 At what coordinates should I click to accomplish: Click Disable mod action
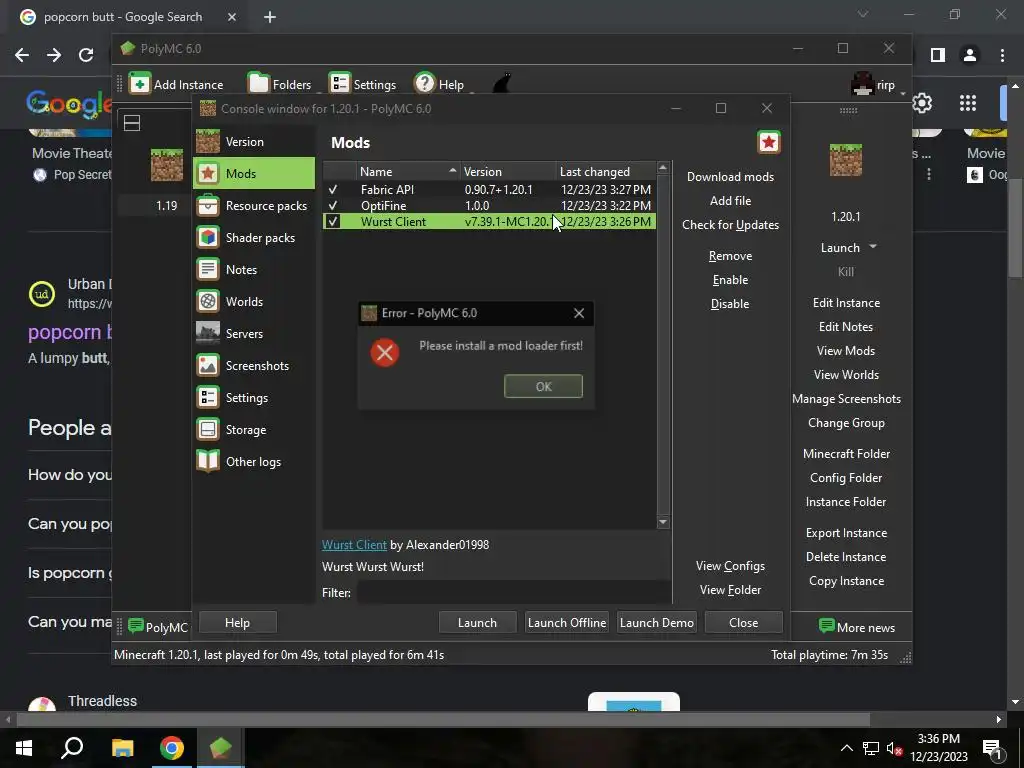pos(730,304)
